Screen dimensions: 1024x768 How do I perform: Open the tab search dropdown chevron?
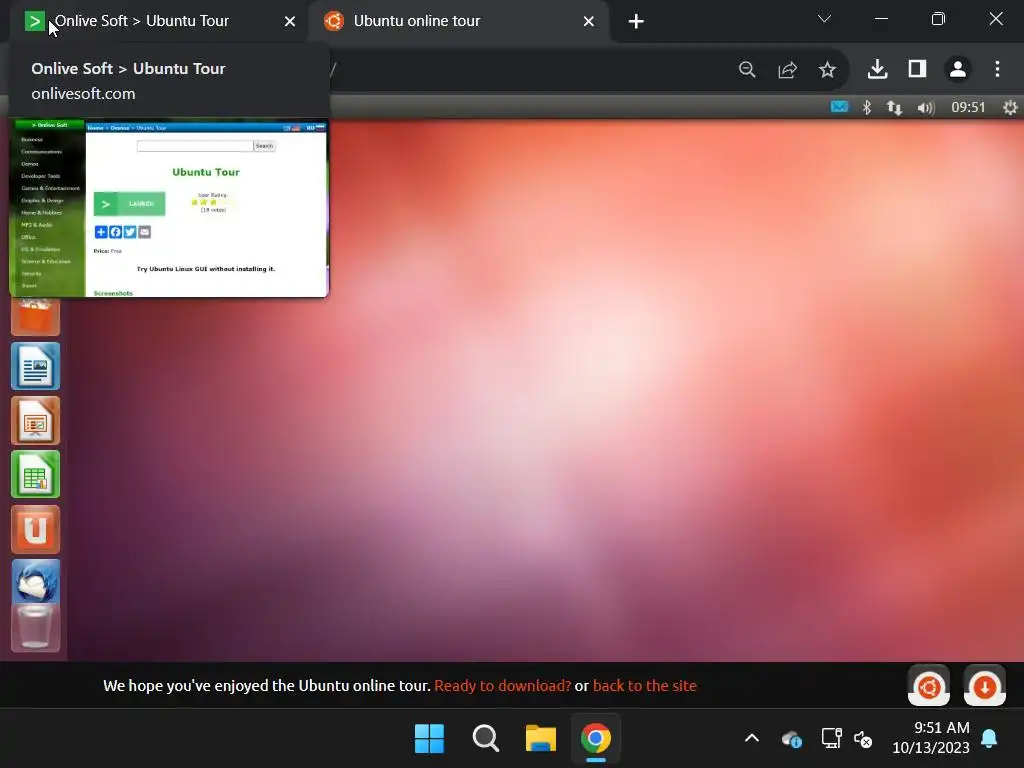824,19
